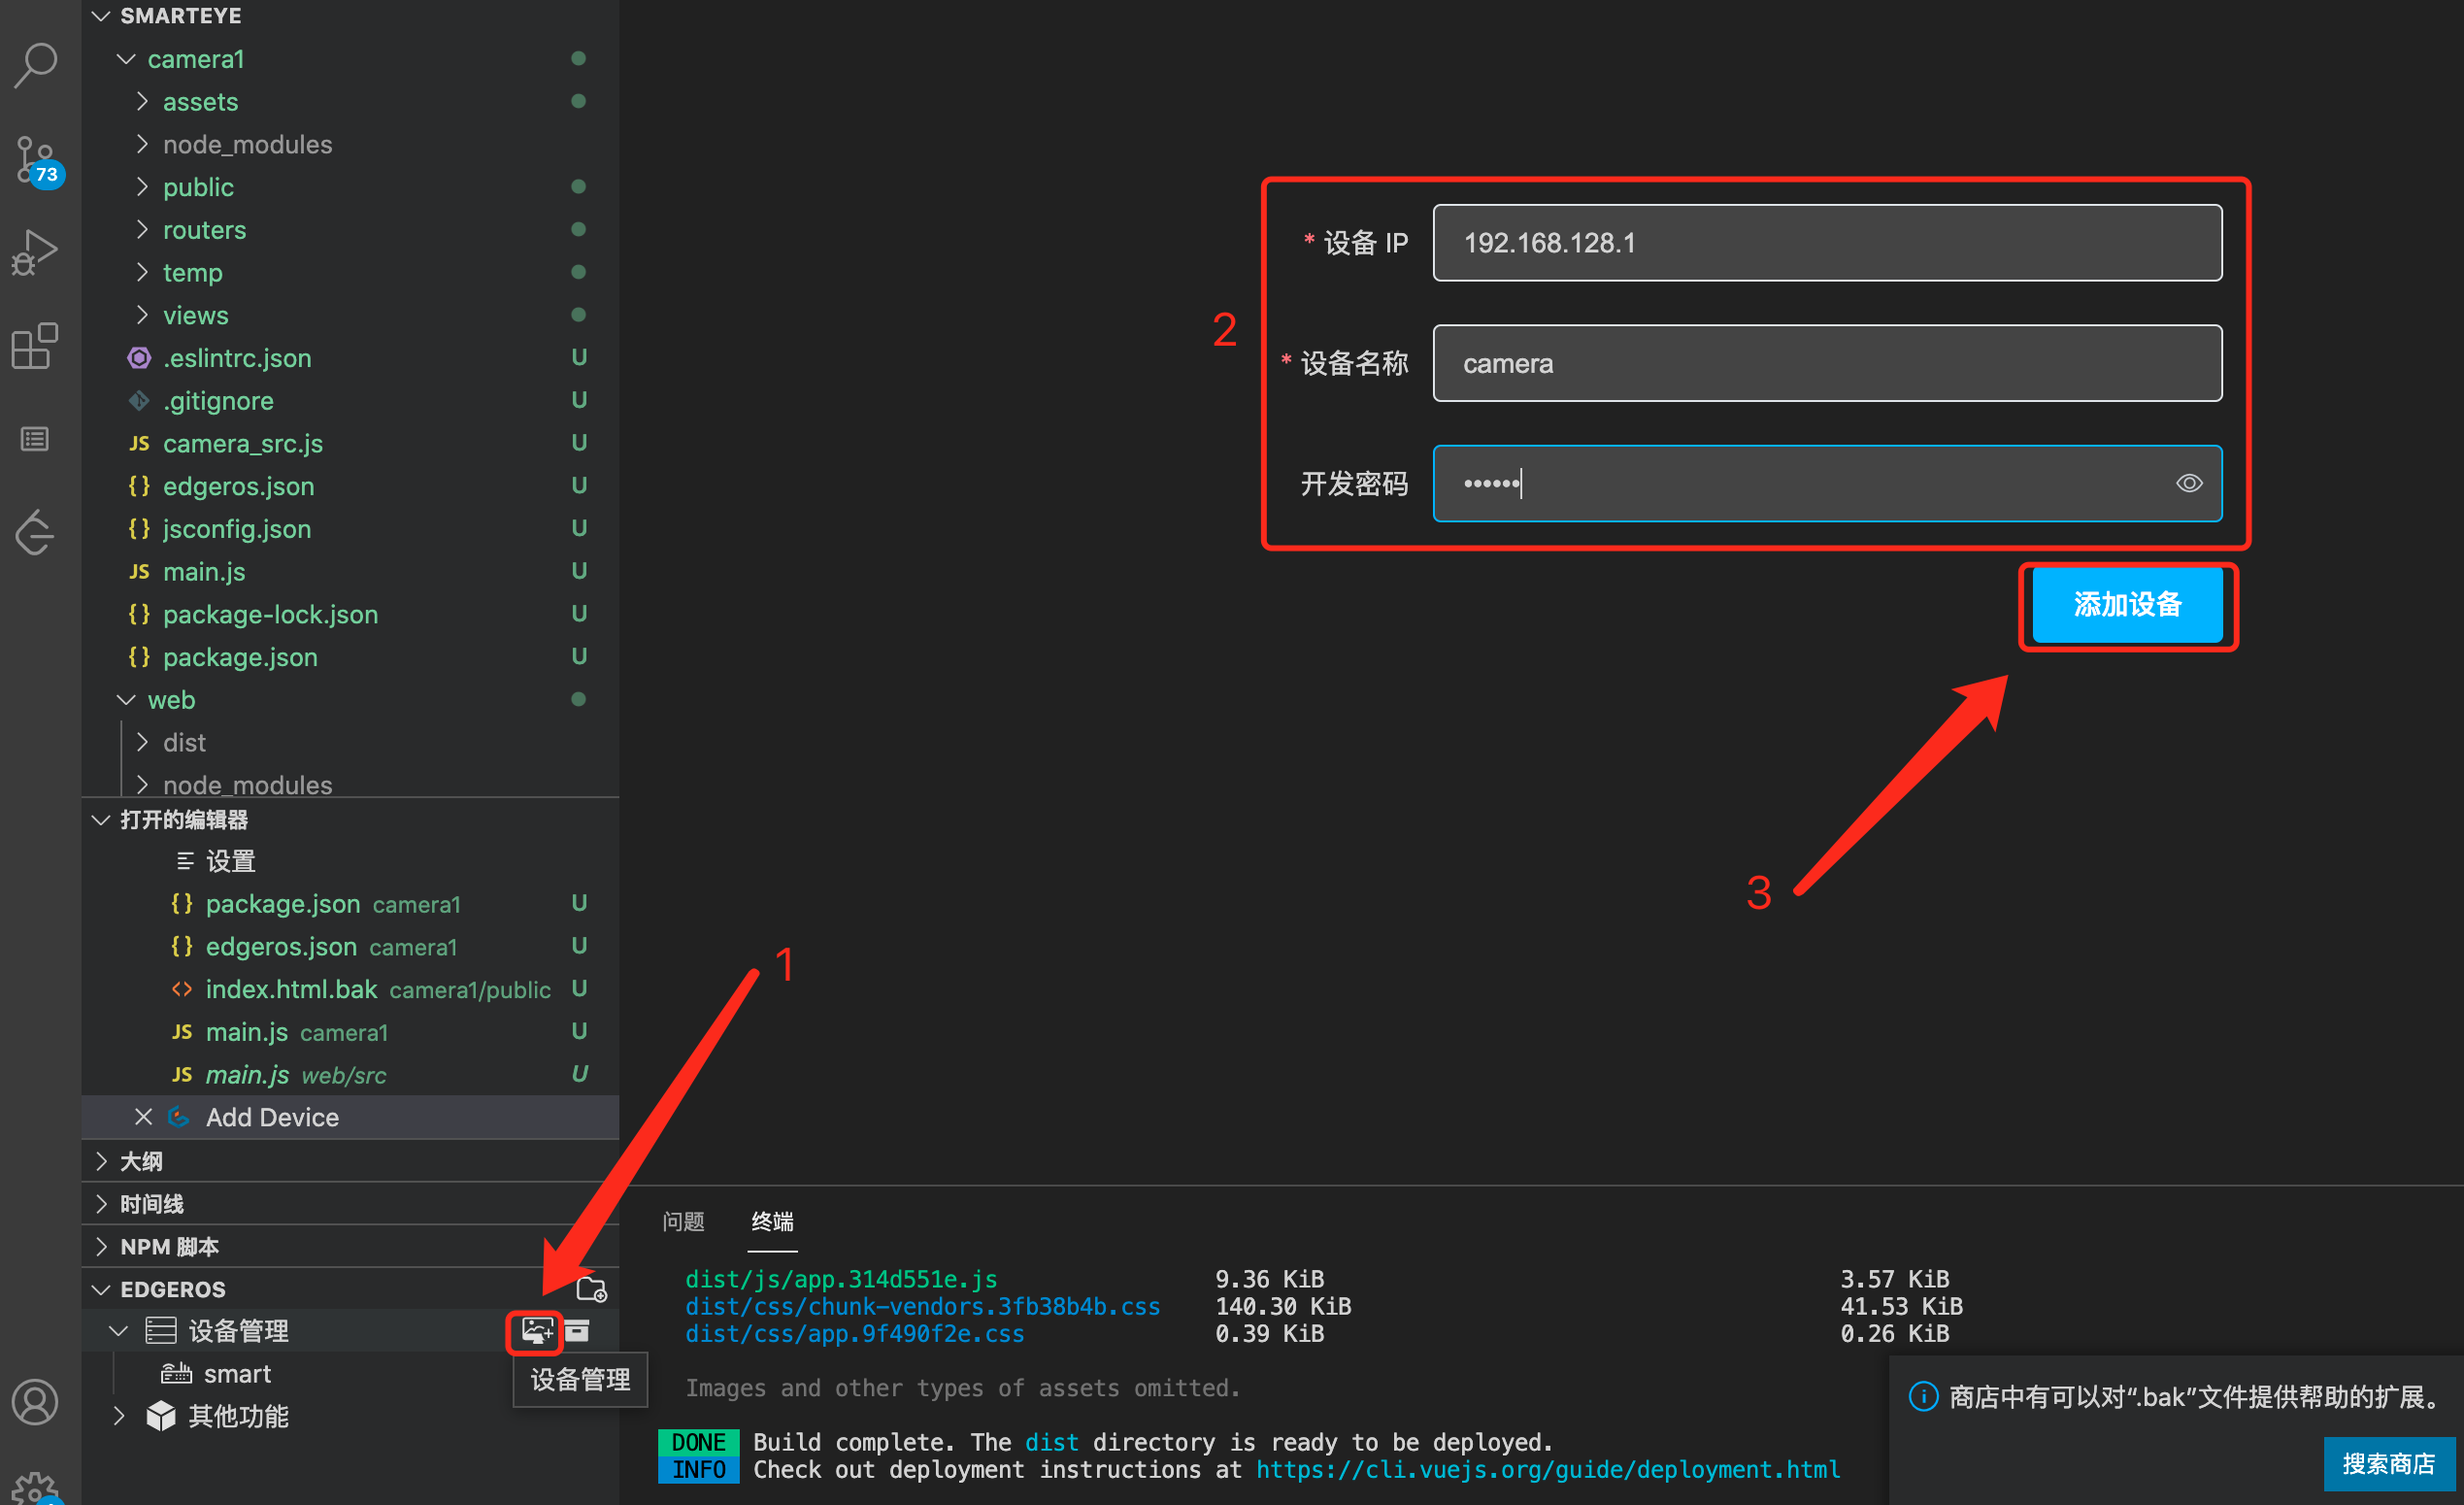This screenshot has width=2464, height=1505.
Task: Open the Manage gear icon
Action: pyautogui.click(x=35, y=1489)
